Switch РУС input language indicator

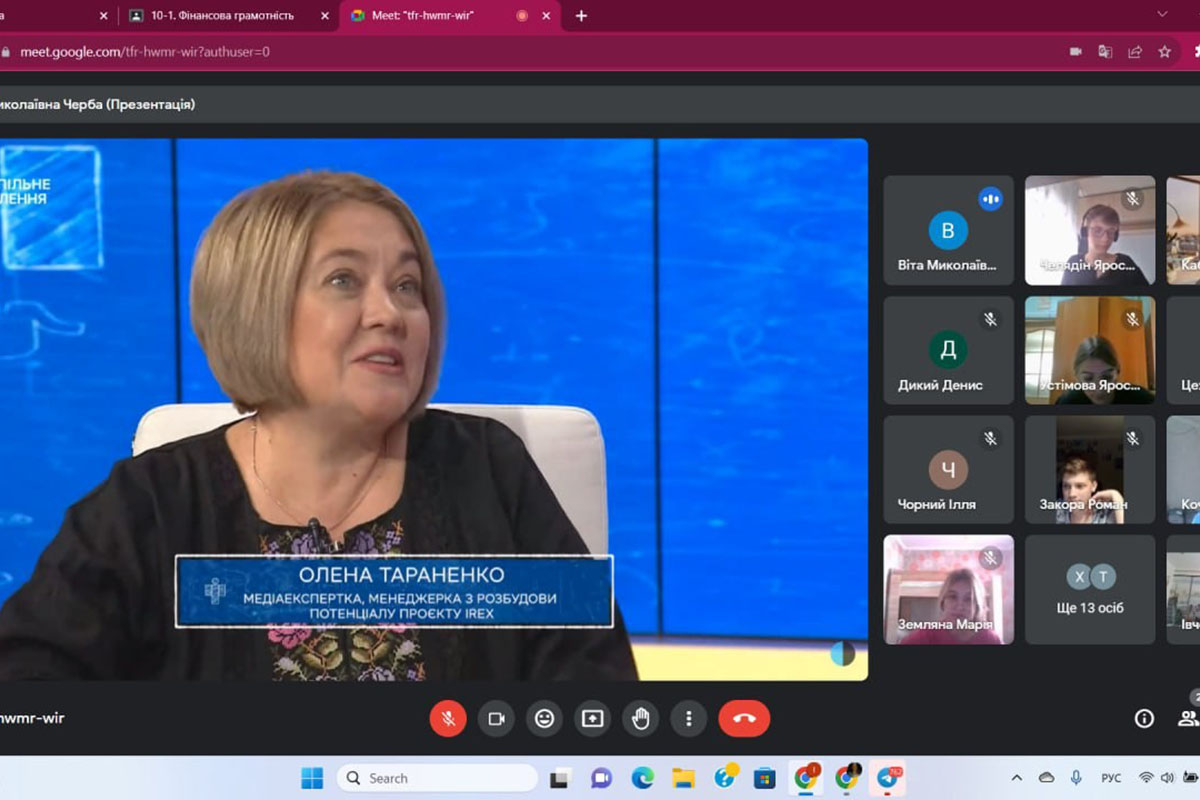[1111, 778]
